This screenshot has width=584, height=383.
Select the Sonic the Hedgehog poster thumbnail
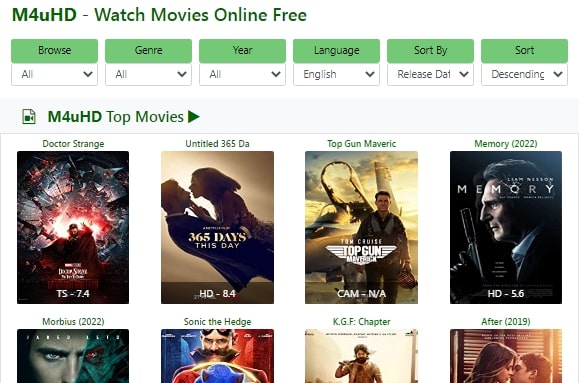pos(218,356)
